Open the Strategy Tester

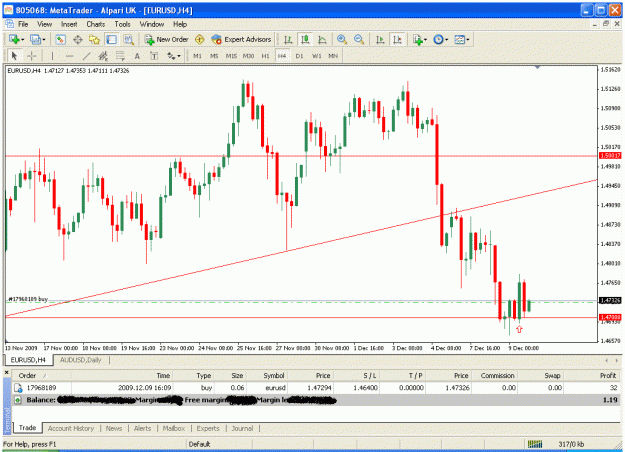(x=128, y=39)
